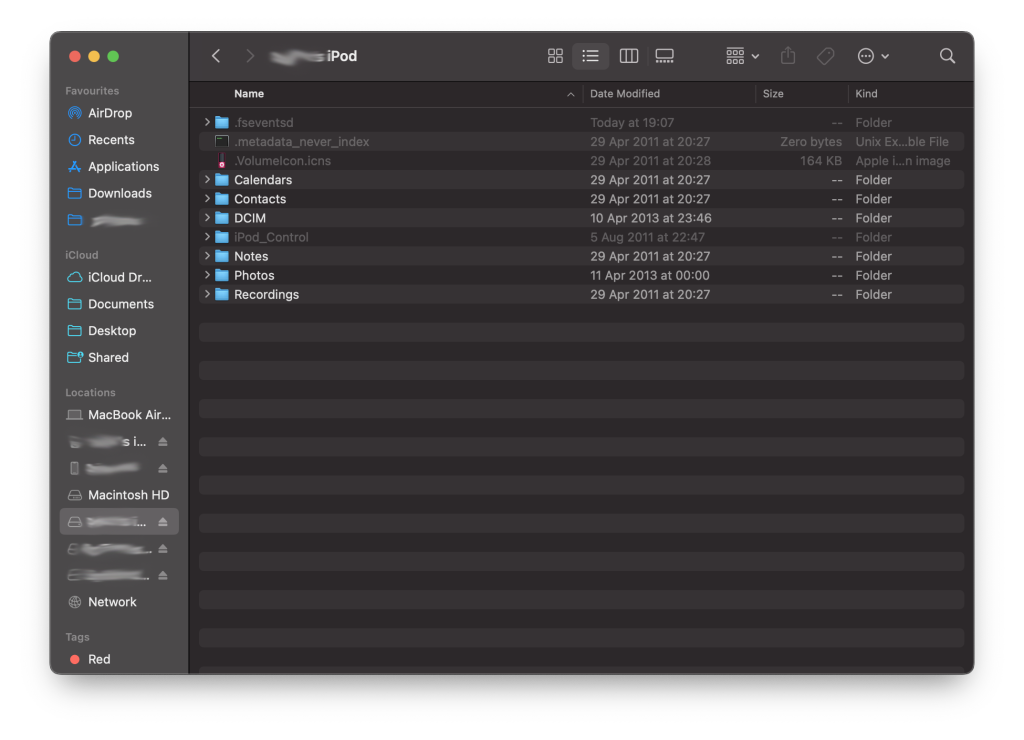The image size is (1024, 740).
Task: Click the 'Zero bytes' size value
Action: point(811,142)
